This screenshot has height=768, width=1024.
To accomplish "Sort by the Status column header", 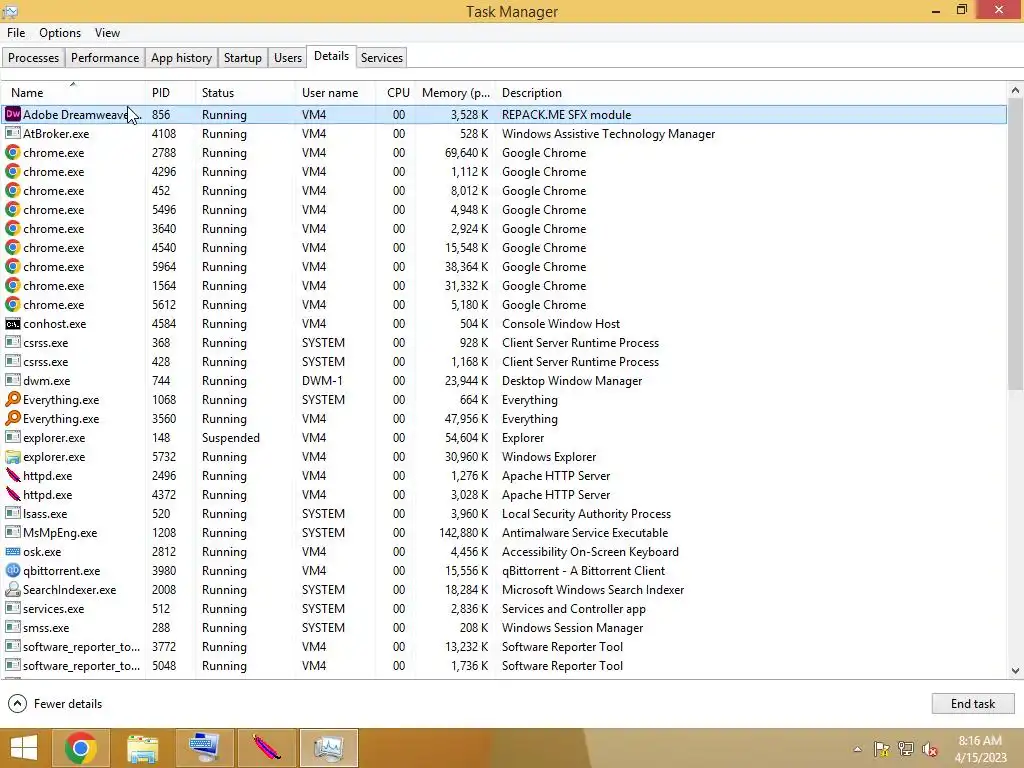I will (x=245, y=93).
